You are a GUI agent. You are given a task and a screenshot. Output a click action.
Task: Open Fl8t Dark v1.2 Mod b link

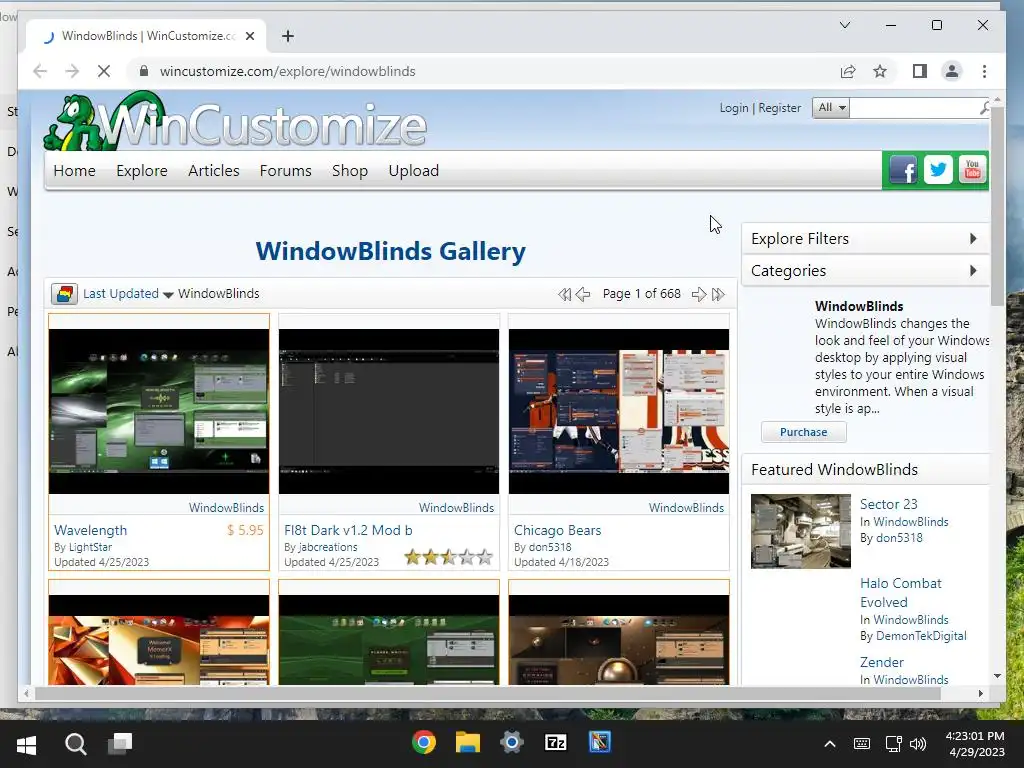[x=348, y=530]
